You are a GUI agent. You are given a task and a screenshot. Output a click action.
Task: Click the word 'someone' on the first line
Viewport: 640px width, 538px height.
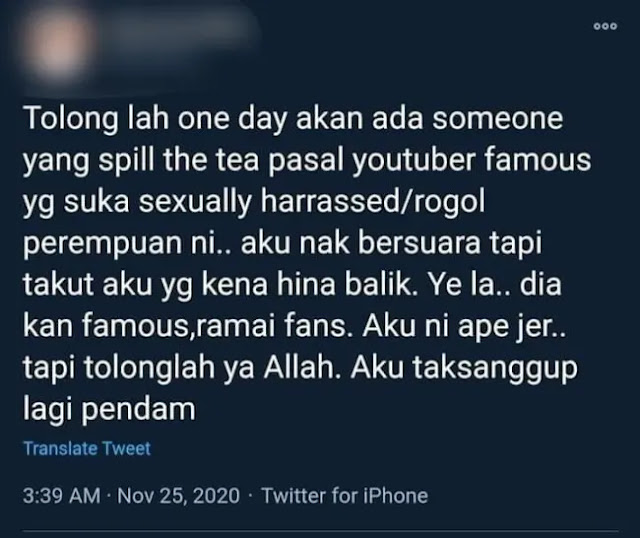(x=498, y=118)
